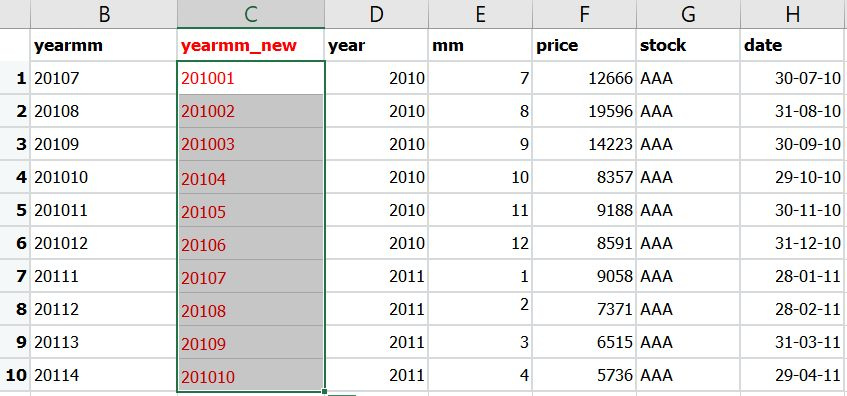The image size is (847, 396).
Task: Click price value 6515
Action: [x=584, y=342]
